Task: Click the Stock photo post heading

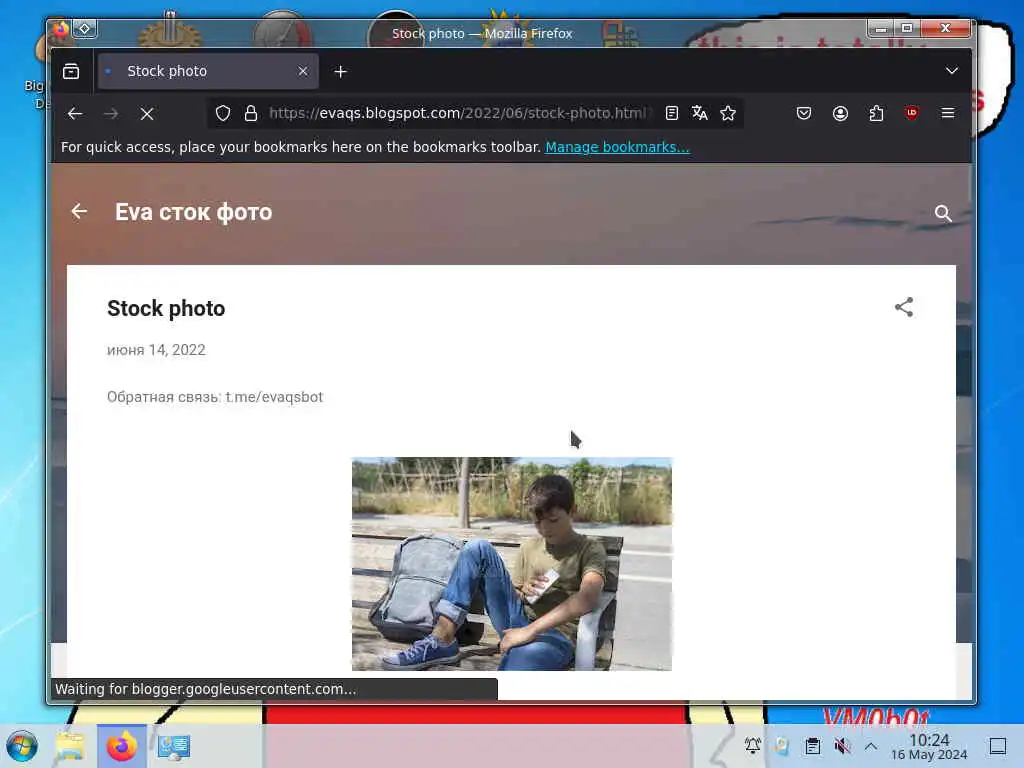Action: click(x=166, y=308)
